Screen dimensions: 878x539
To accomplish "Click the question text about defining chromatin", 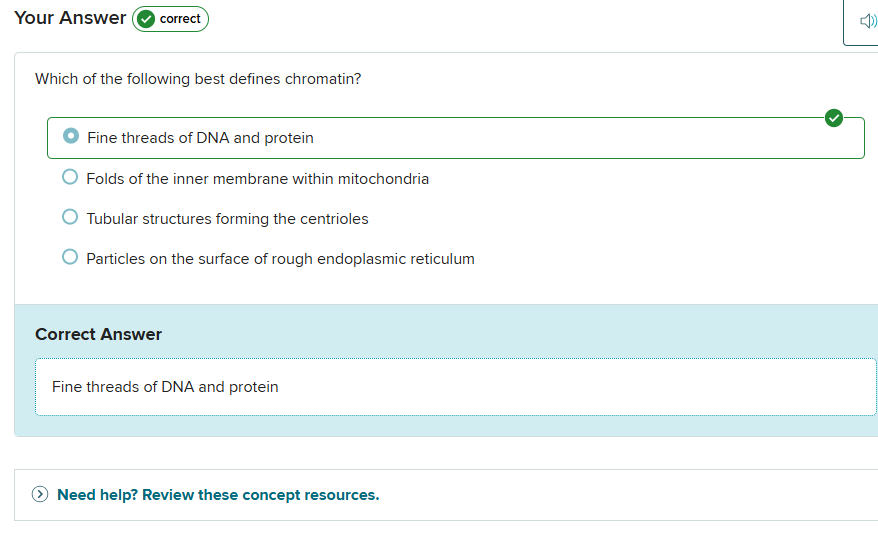I will tap(198, 79).
